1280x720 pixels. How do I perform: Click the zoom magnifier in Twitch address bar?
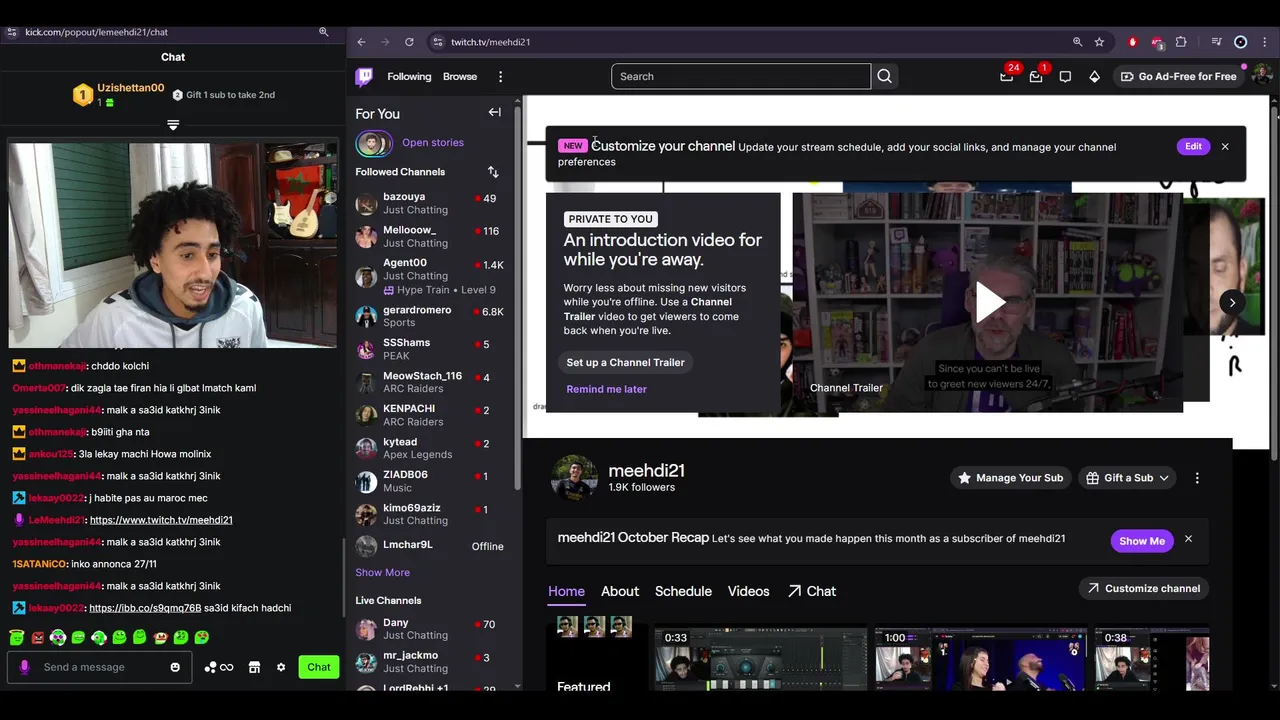(x=1077, y=42)
